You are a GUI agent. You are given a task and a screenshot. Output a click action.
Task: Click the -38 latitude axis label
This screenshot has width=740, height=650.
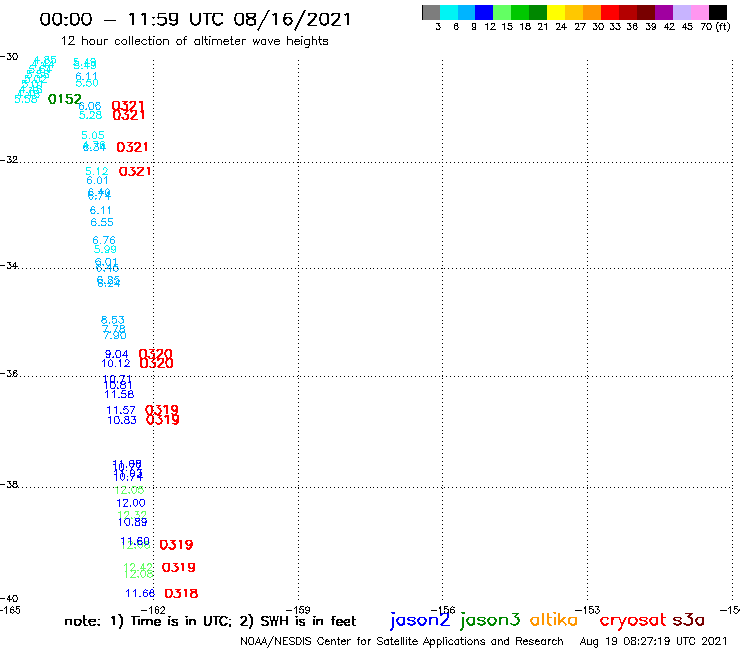[9, 484]
